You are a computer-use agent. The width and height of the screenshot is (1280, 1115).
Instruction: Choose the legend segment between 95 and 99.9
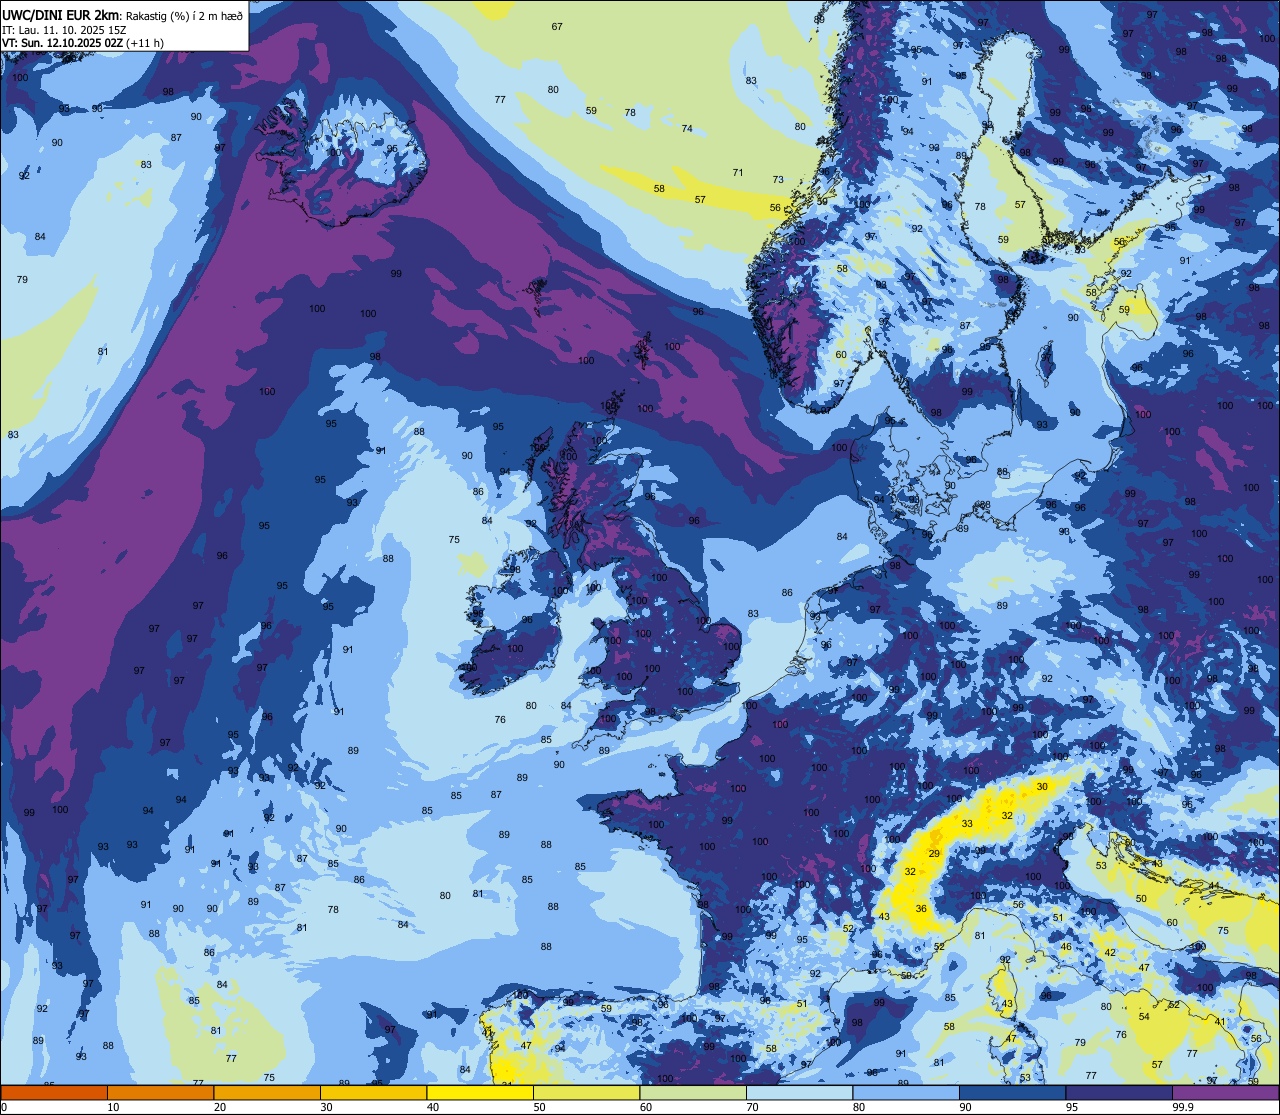[x=1119, y=1092]
